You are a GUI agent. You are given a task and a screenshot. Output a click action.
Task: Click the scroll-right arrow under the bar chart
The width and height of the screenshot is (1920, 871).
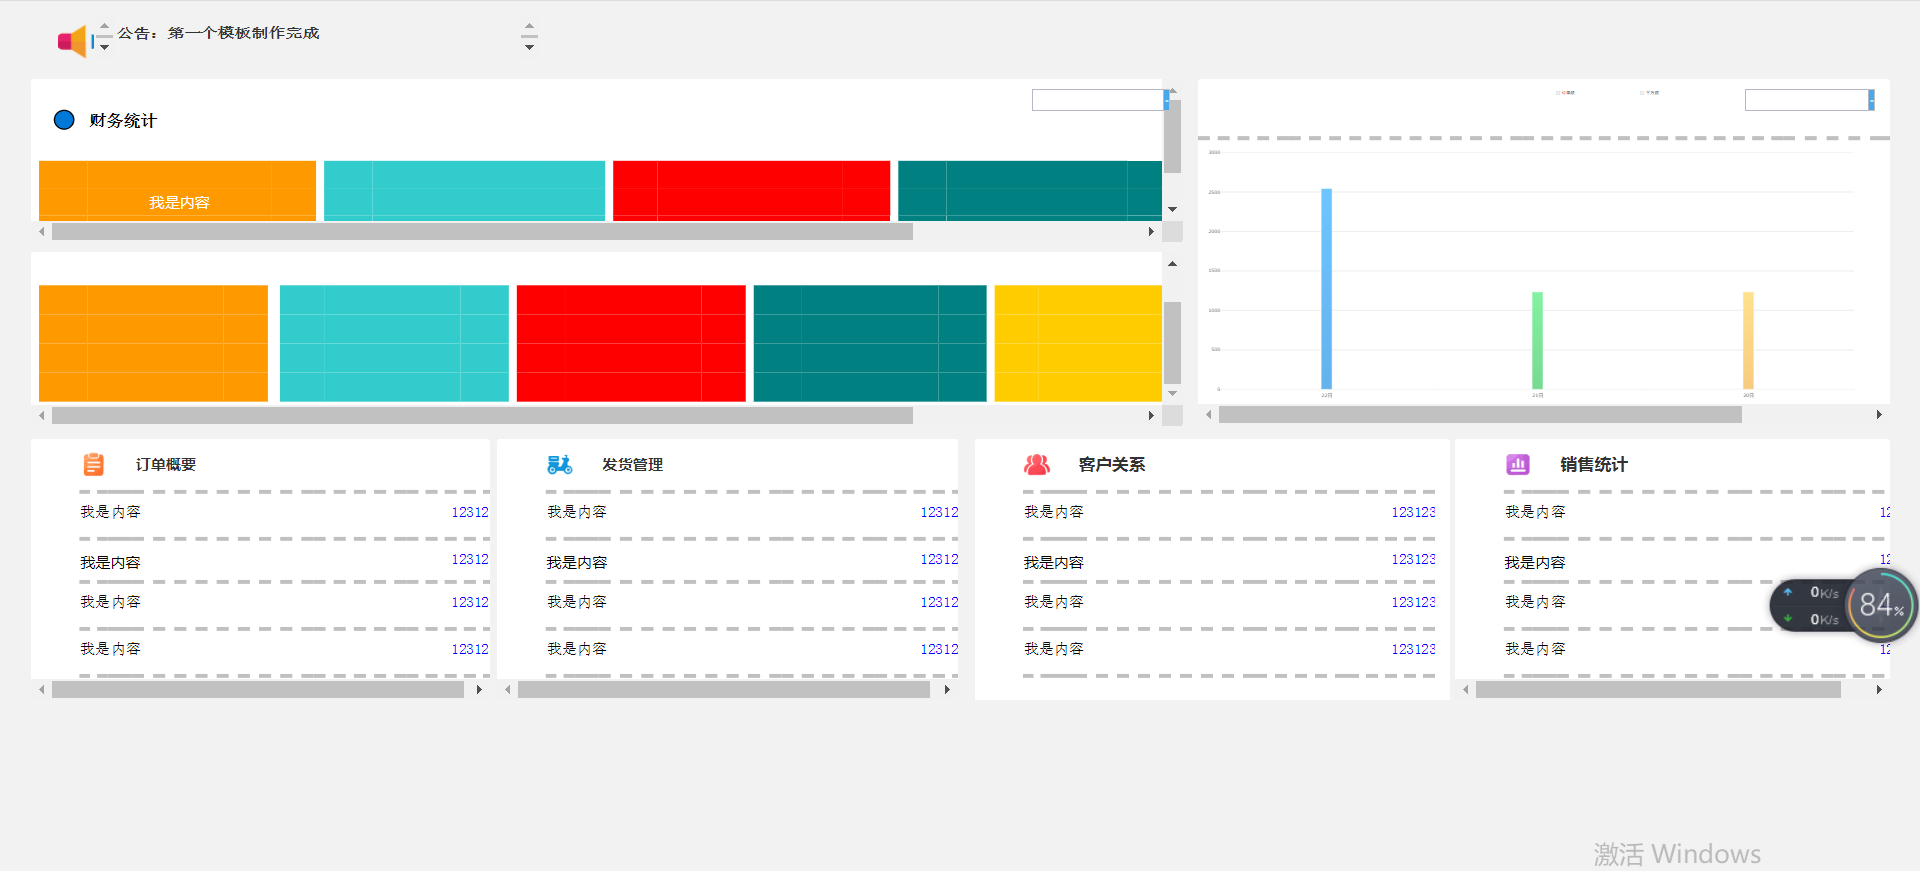coord(1879,414)
